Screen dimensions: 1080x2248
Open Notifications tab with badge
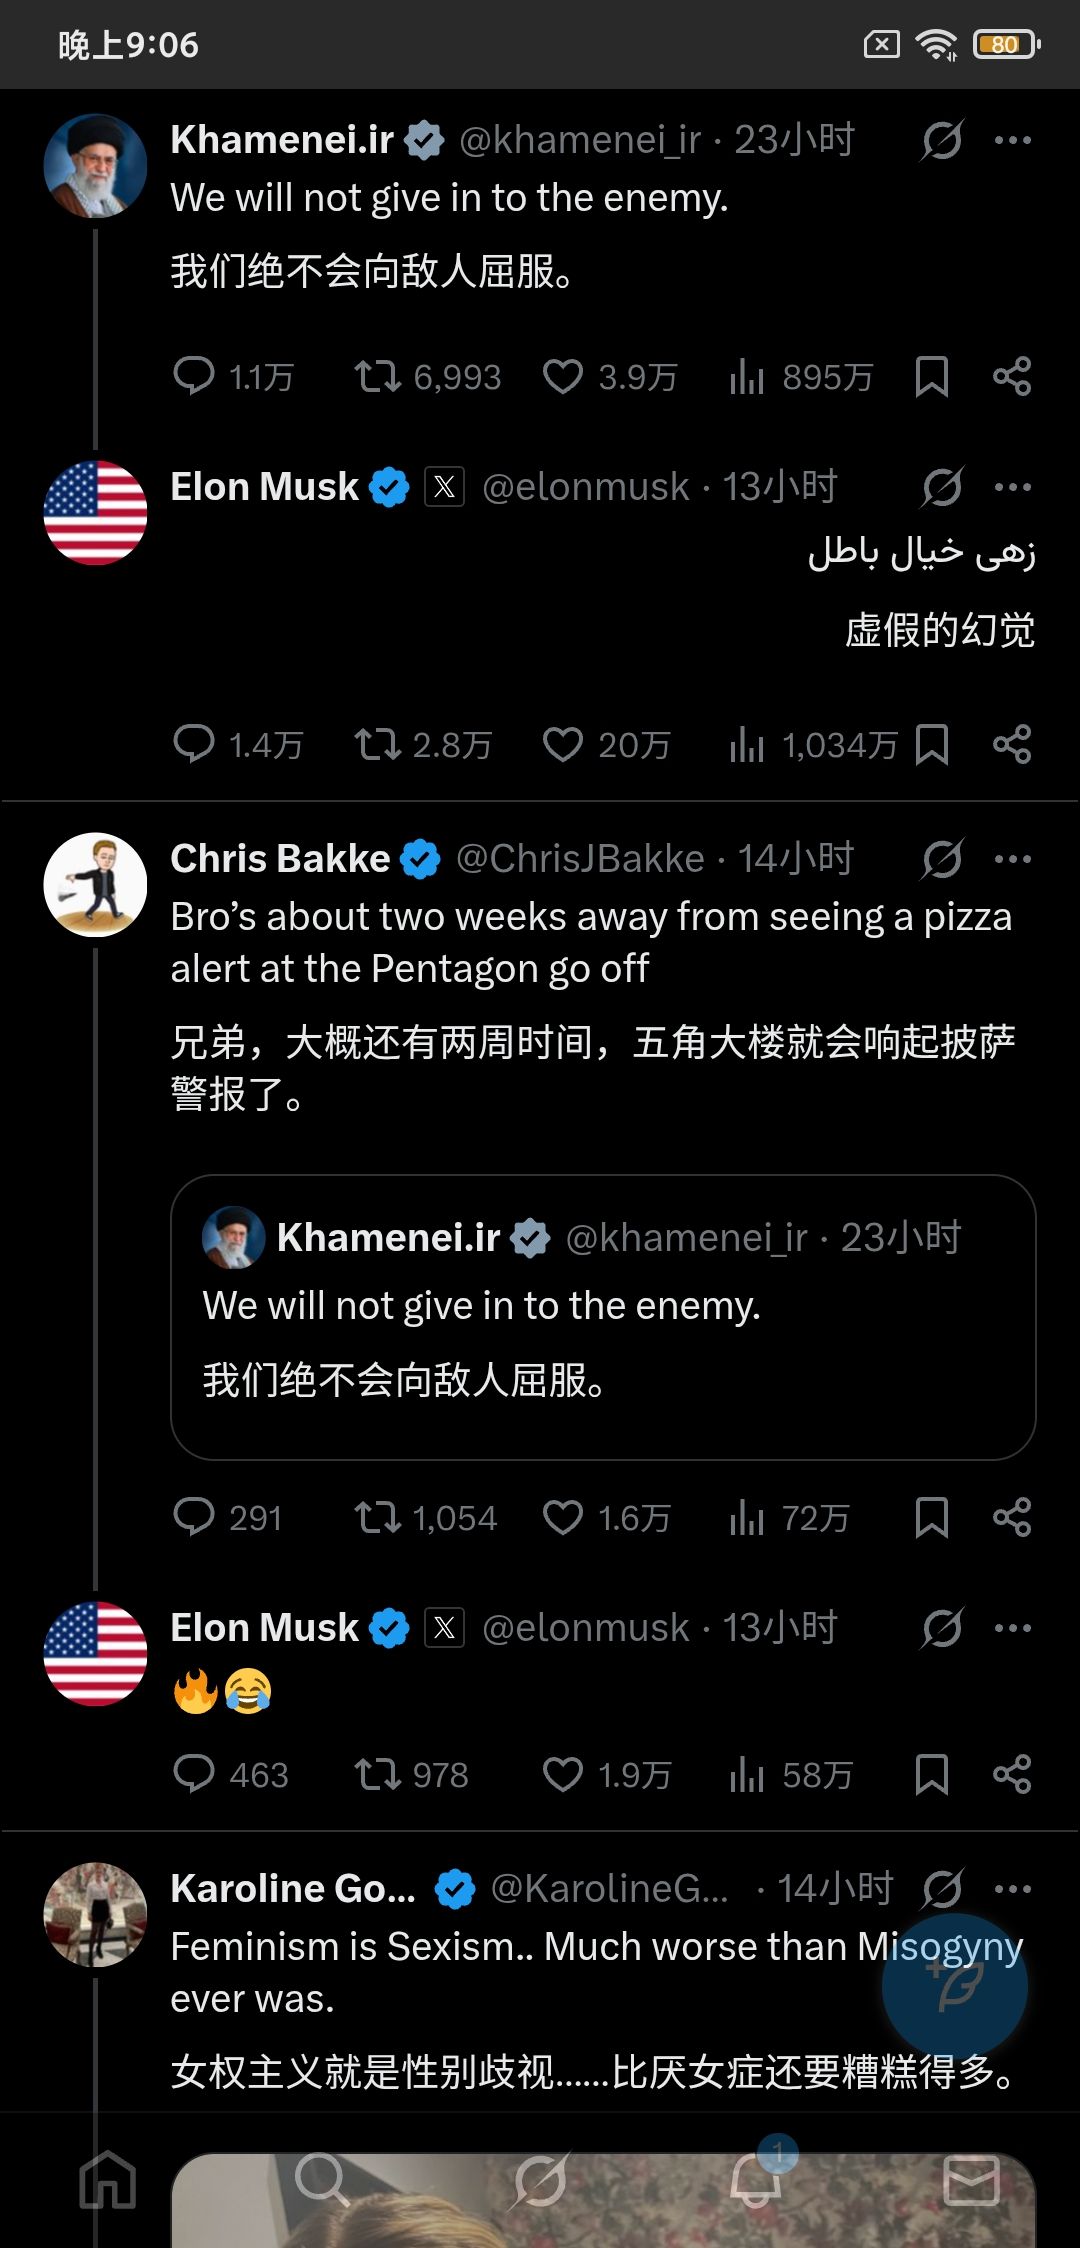click(756, 2178)
